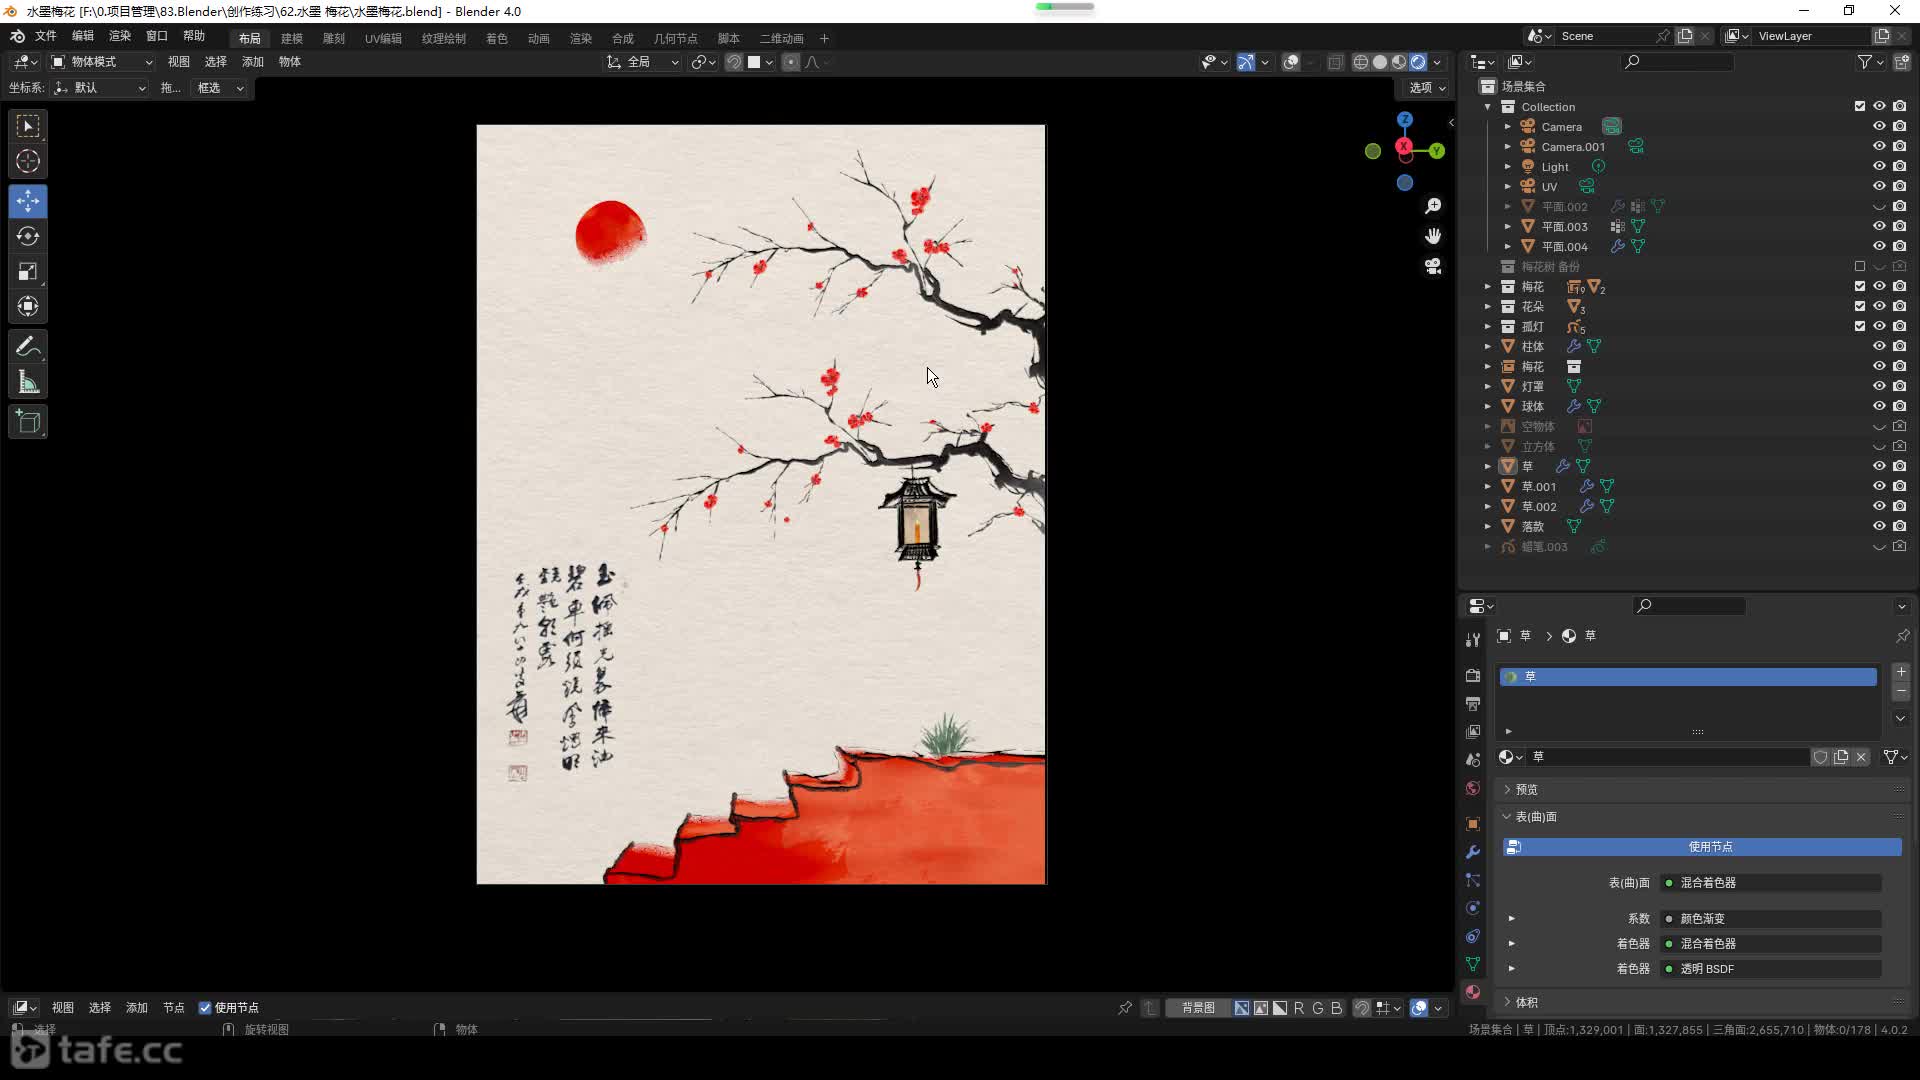The image size is (1920, 1080).
Task: Select the Scale tool
Action: click(28, 271)
